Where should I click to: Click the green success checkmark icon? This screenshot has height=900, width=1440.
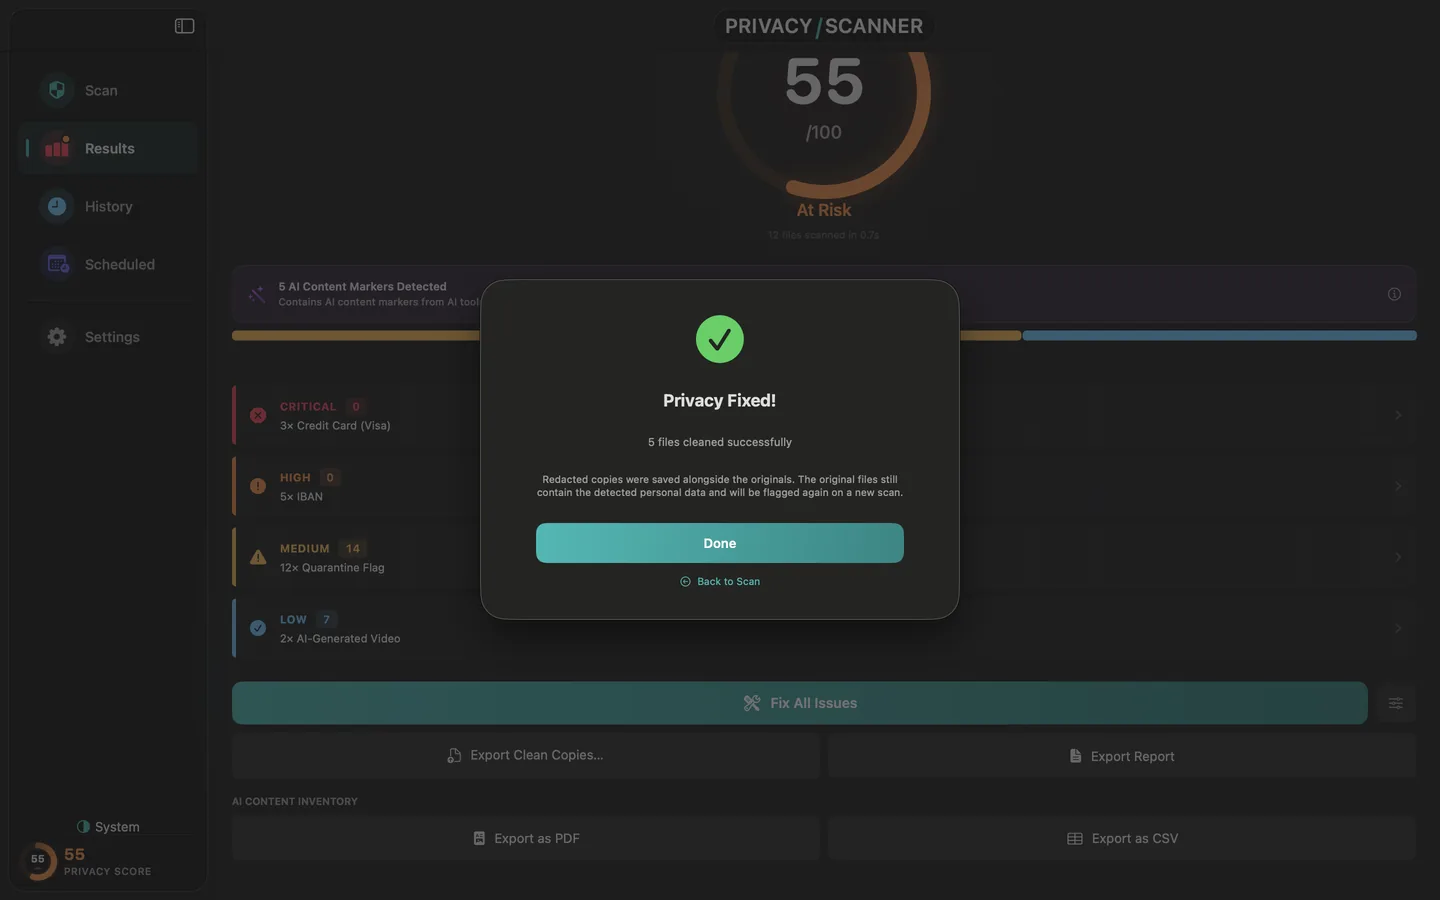[720, 339]
